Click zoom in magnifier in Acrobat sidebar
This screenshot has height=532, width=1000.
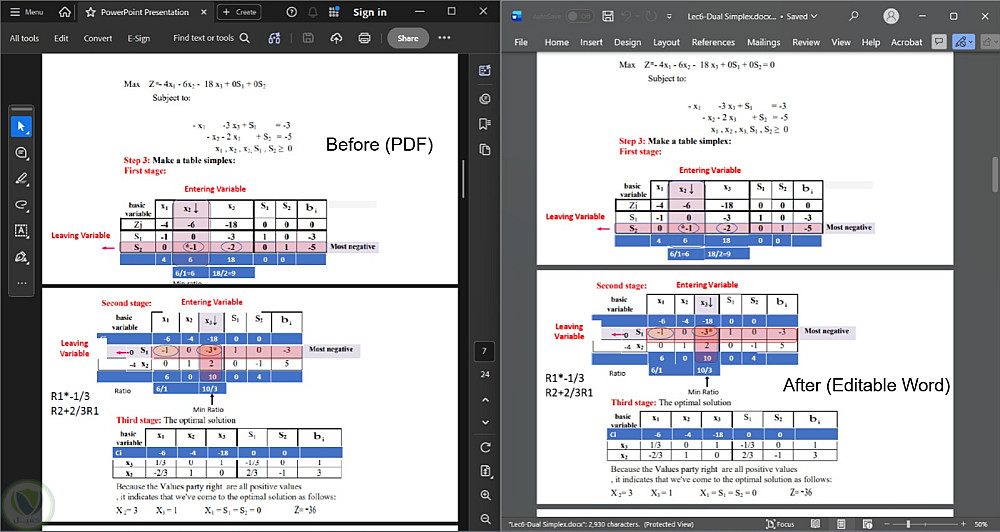[x=485, y=495]
